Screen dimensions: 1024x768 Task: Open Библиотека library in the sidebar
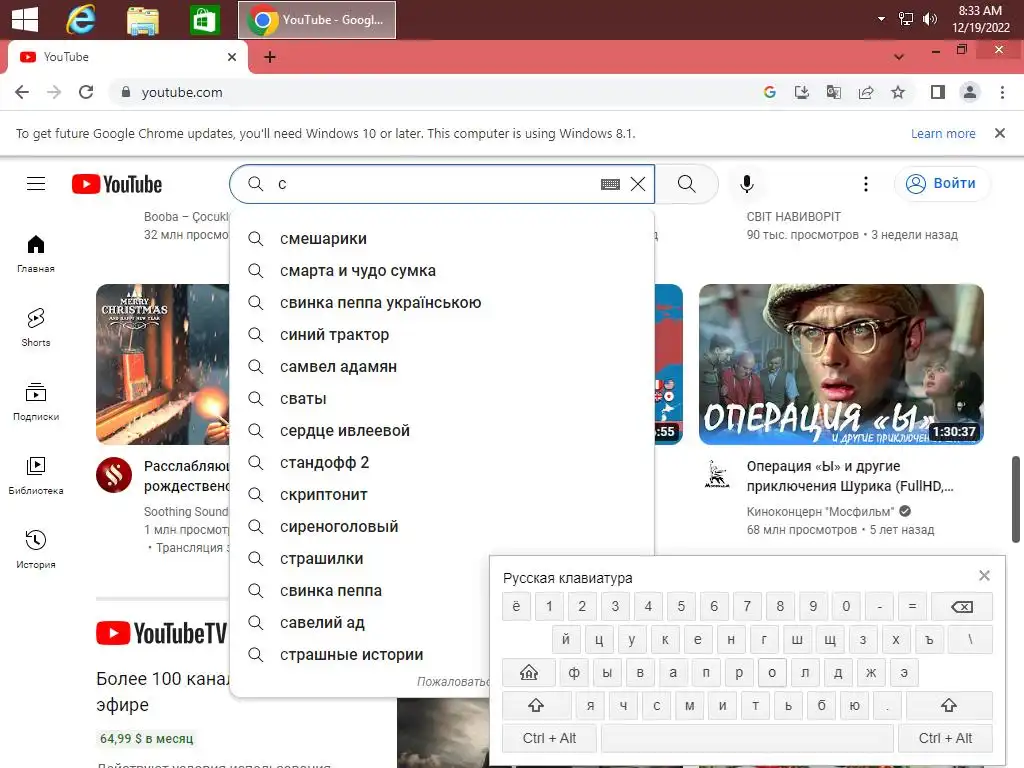pos(36,475)
